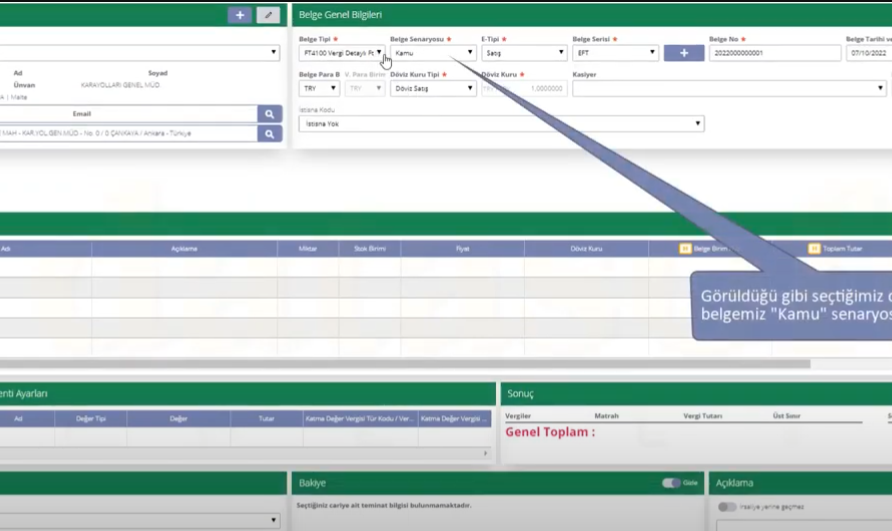Image resolution: width=892 pixels, height=531 pixels.
Task: Click the search icon beside address field
Action: [x=269, y=133]
